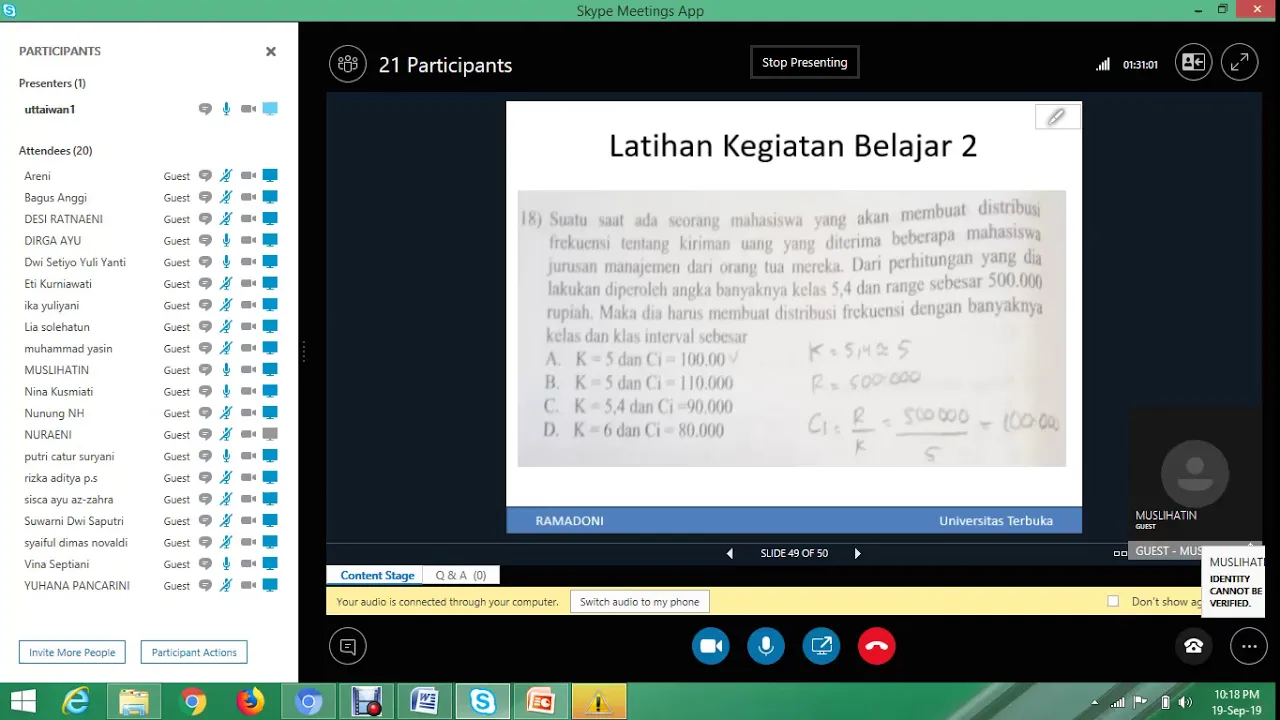Switch to full screen view

pyautogui.click(x=1239, y=63)
